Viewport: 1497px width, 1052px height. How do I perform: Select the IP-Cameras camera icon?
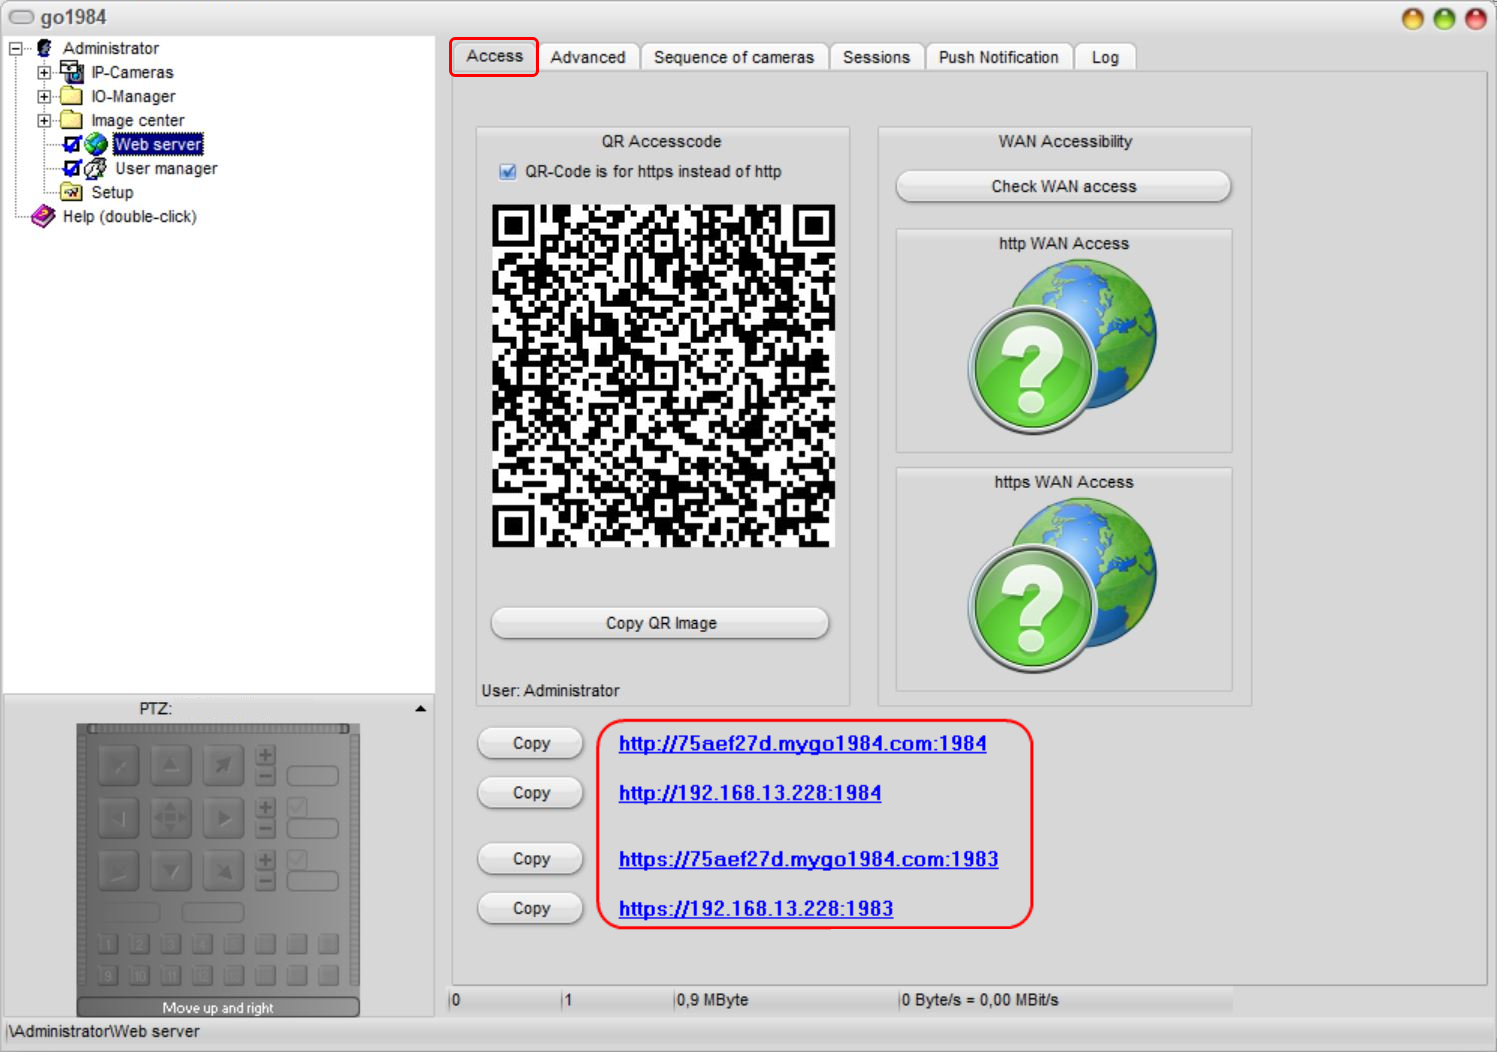click(71, 72)
